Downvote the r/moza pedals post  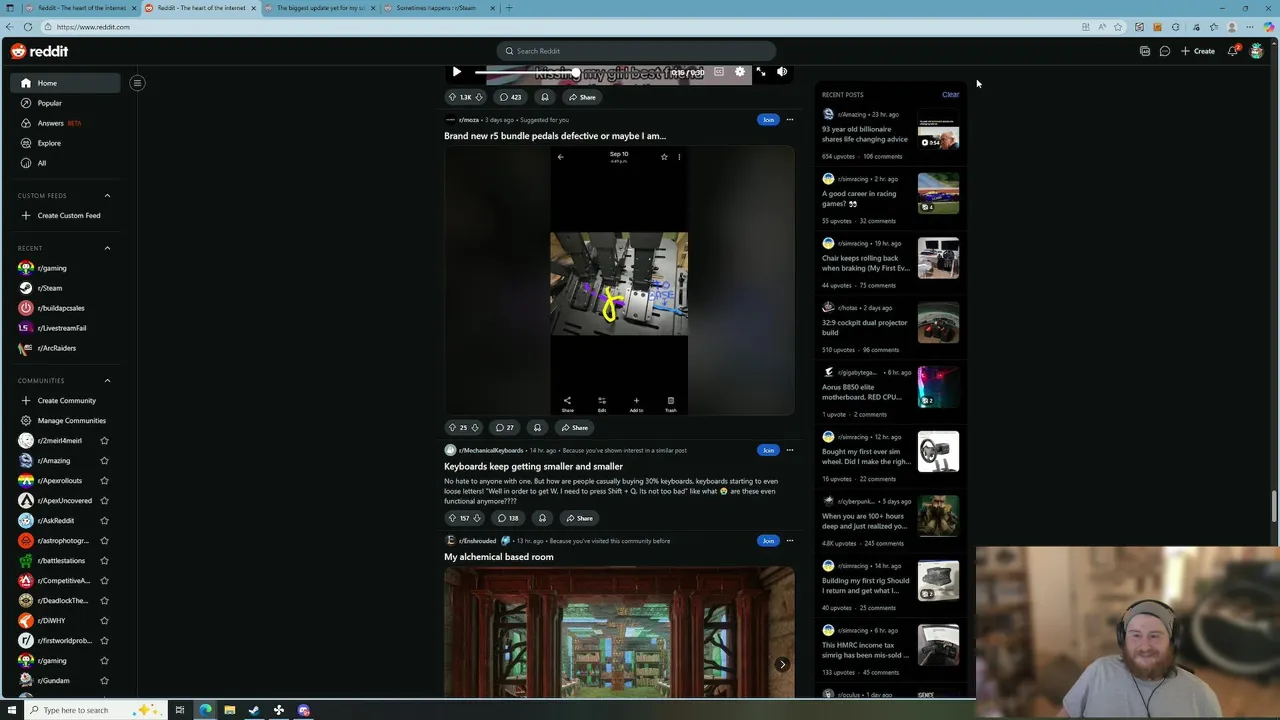tap(475, 428)
